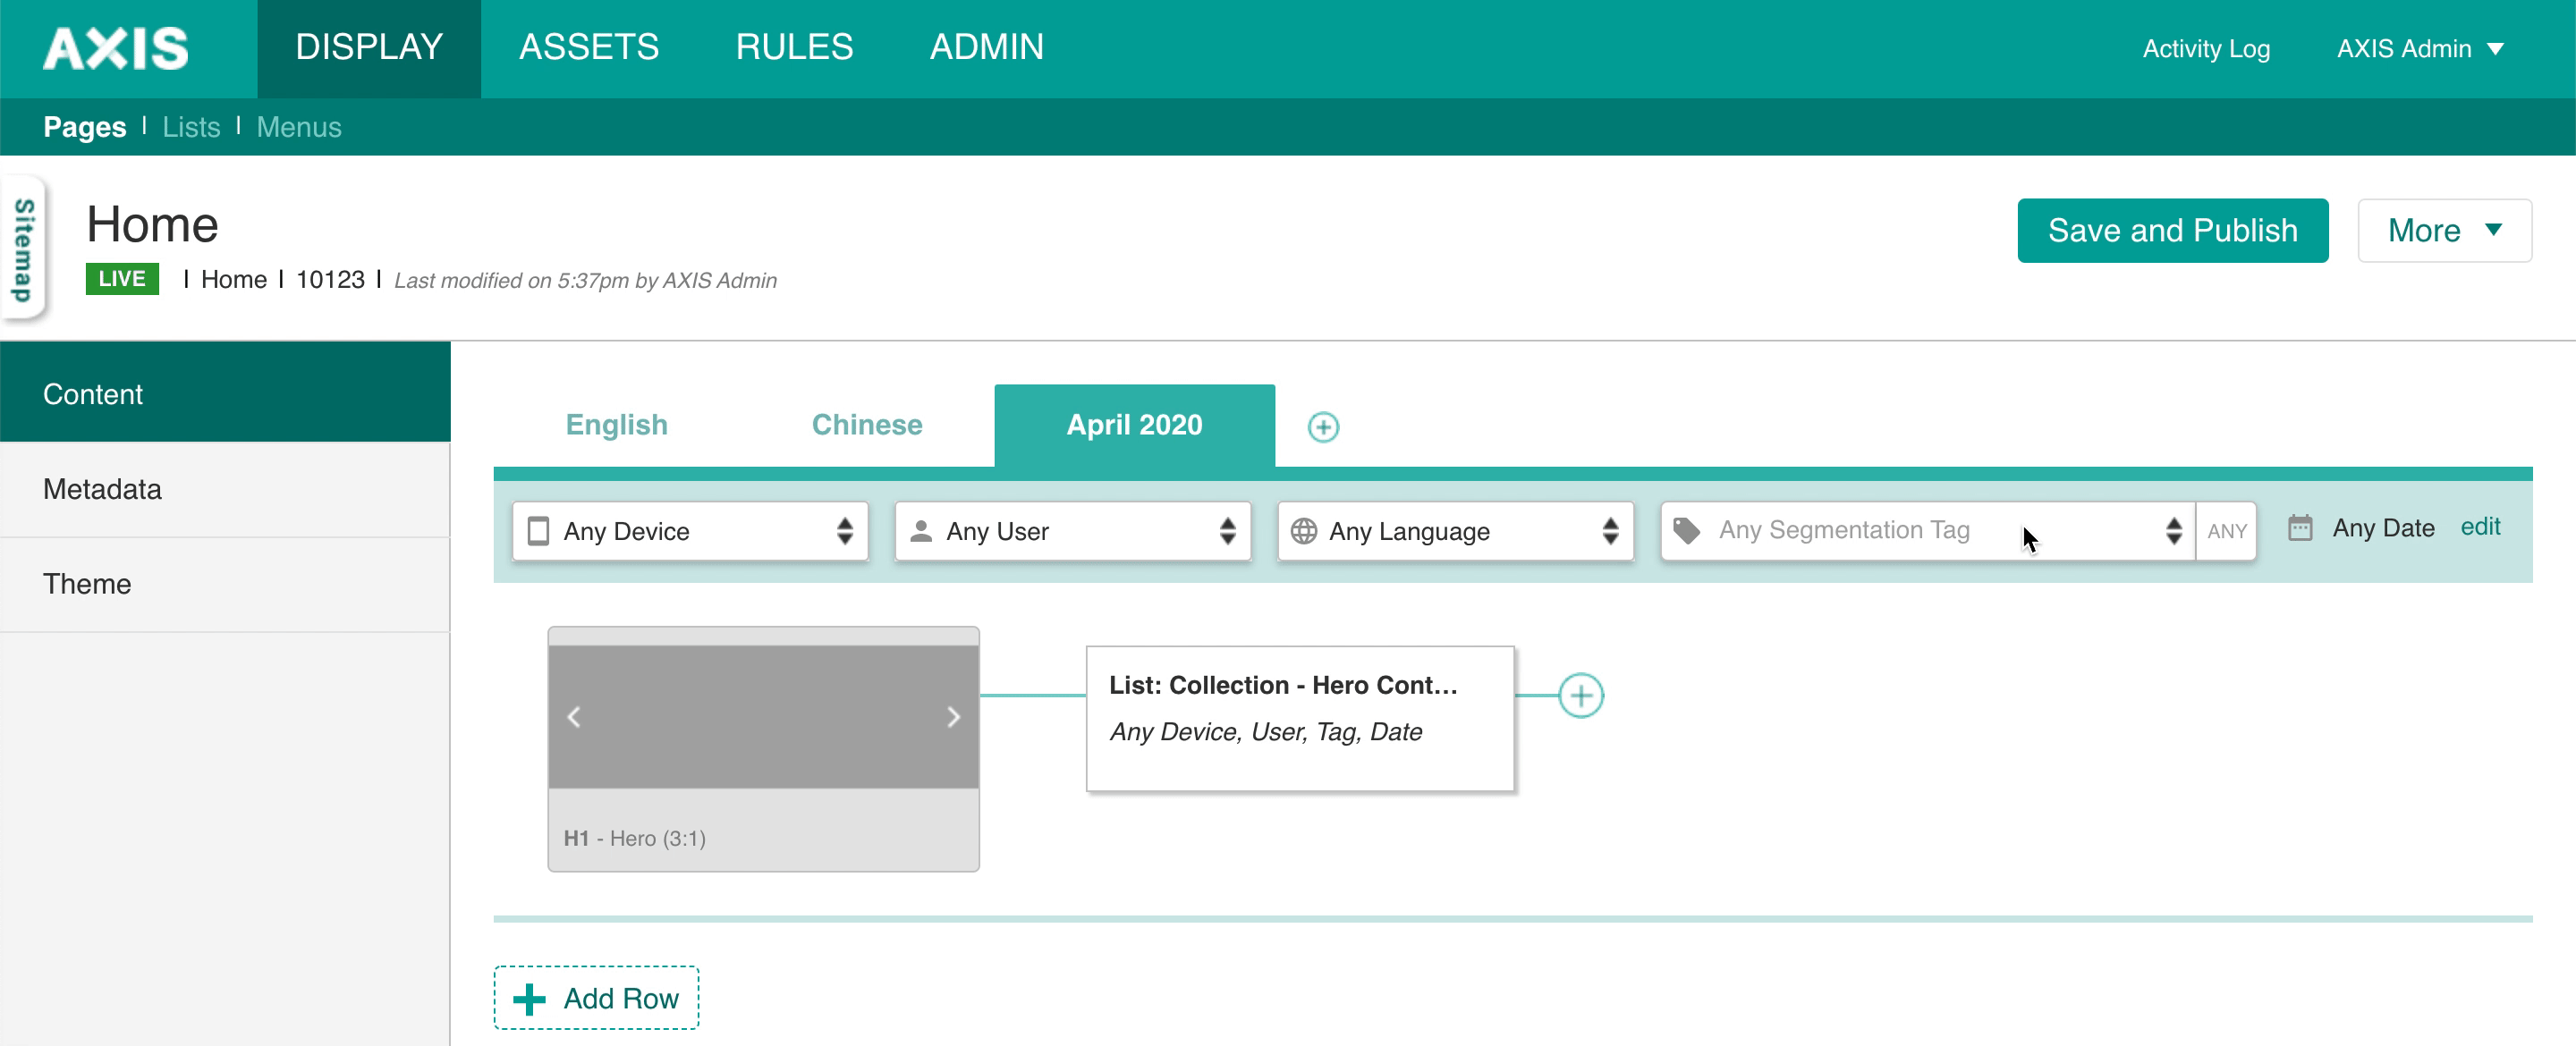Show next hero slide with right arrow

tap(953, 716)
